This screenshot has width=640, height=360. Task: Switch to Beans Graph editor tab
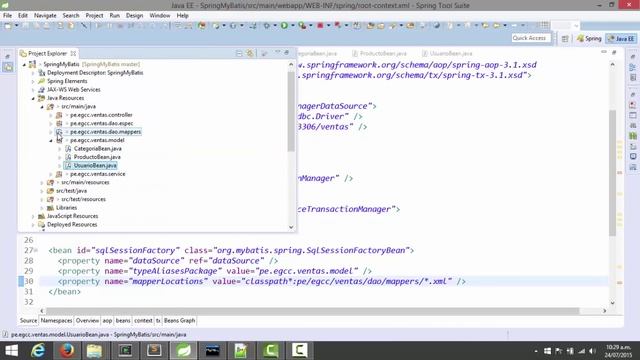coord(180,320)
